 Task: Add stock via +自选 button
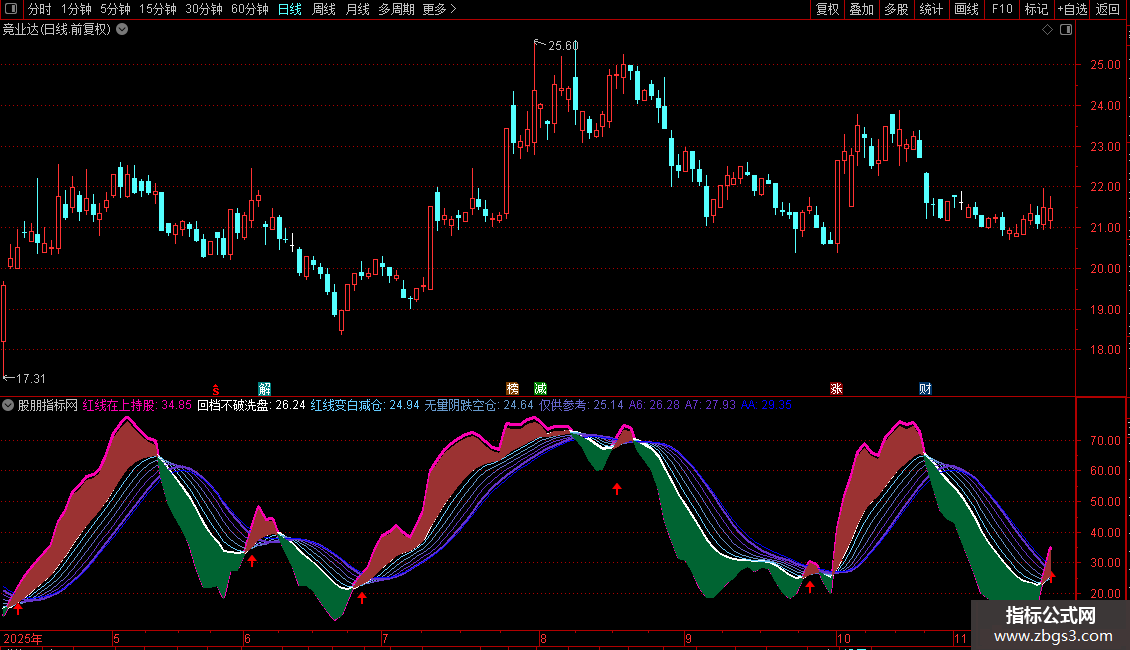pos(1072,9)
